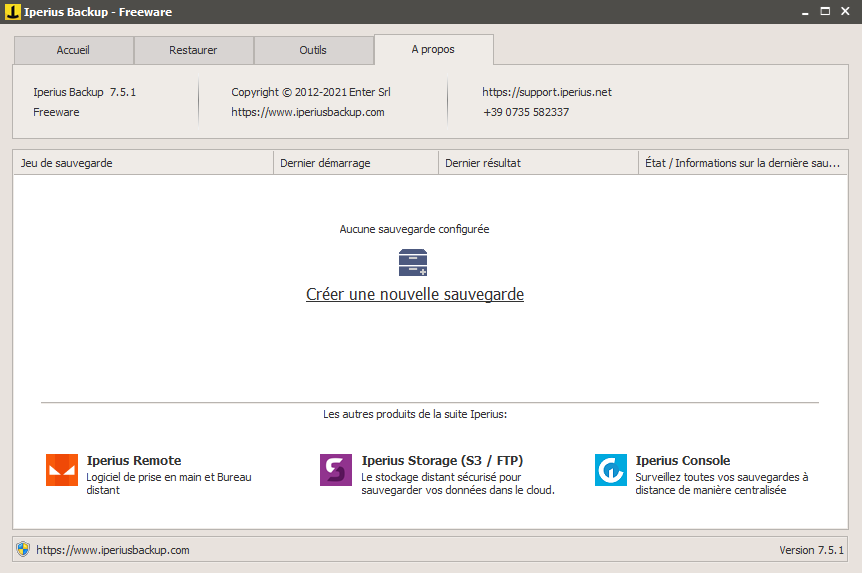
Task: Maximize the Iperius Backup window
Action: [825, 11]
